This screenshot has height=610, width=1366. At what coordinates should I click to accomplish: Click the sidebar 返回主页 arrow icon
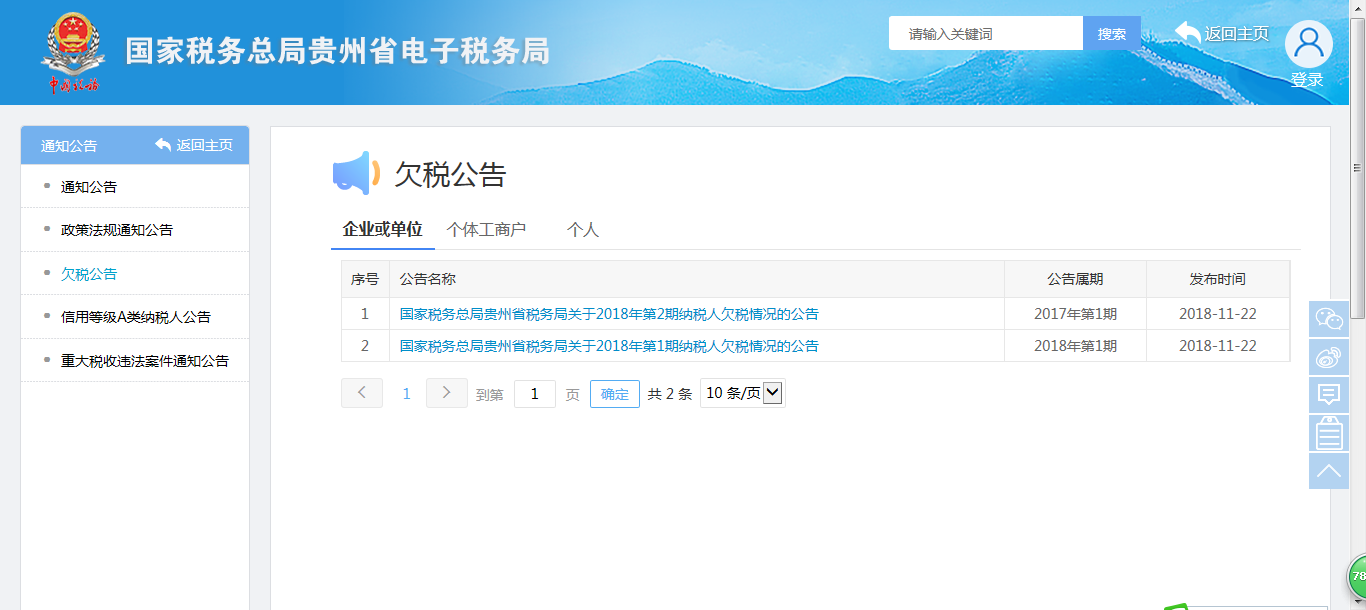tap(163, 145)
